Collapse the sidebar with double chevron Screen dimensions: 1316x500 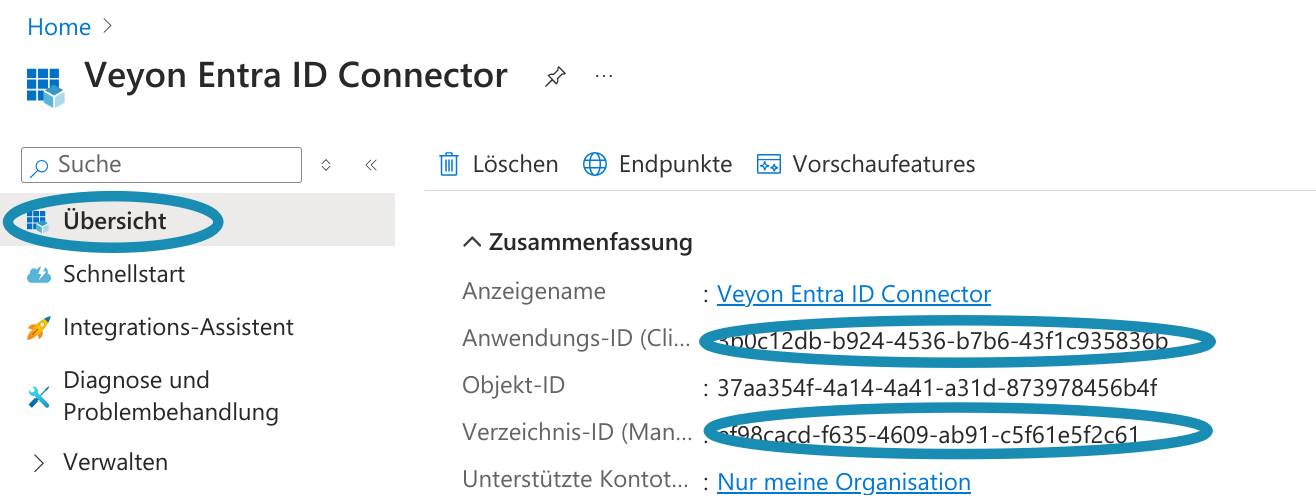[371, 165]
